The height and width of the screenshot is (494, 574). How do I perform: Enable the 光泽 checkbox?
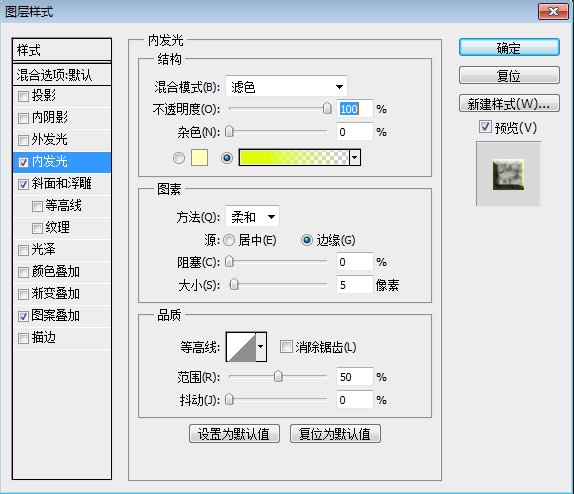pyautogui.click(x=23, y=250)
